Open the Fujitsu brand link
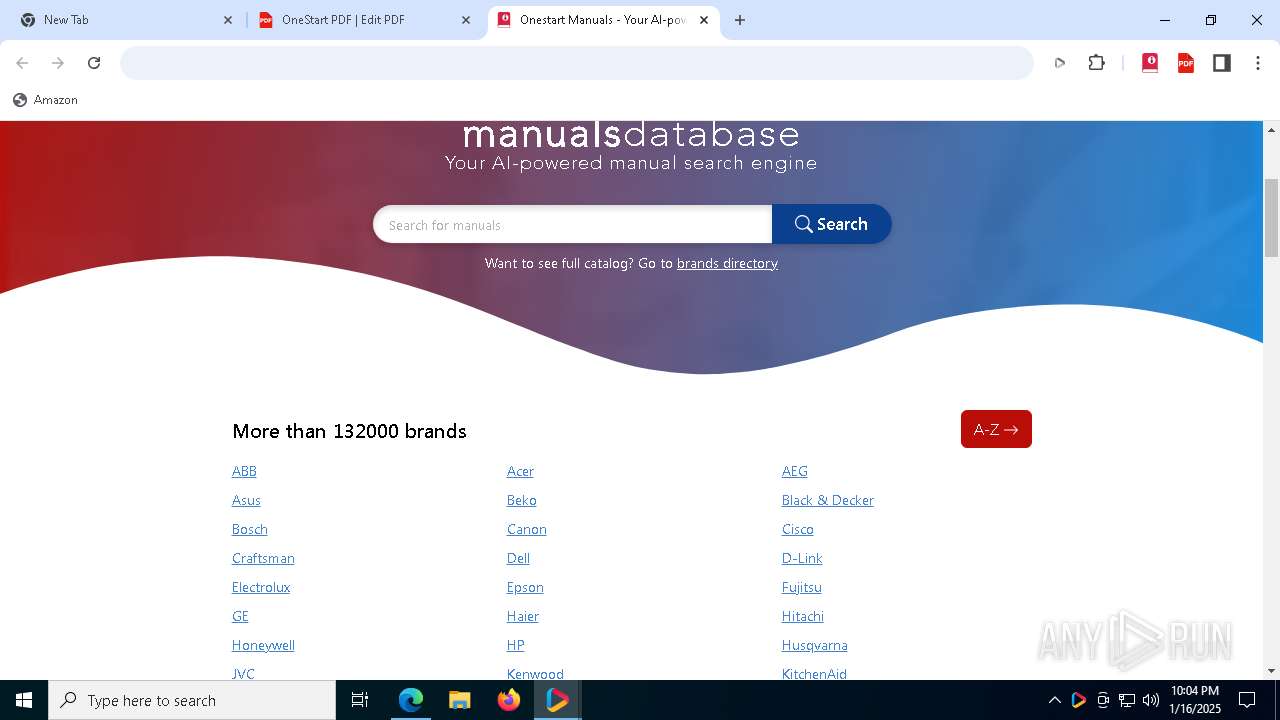 pos(802,587)
